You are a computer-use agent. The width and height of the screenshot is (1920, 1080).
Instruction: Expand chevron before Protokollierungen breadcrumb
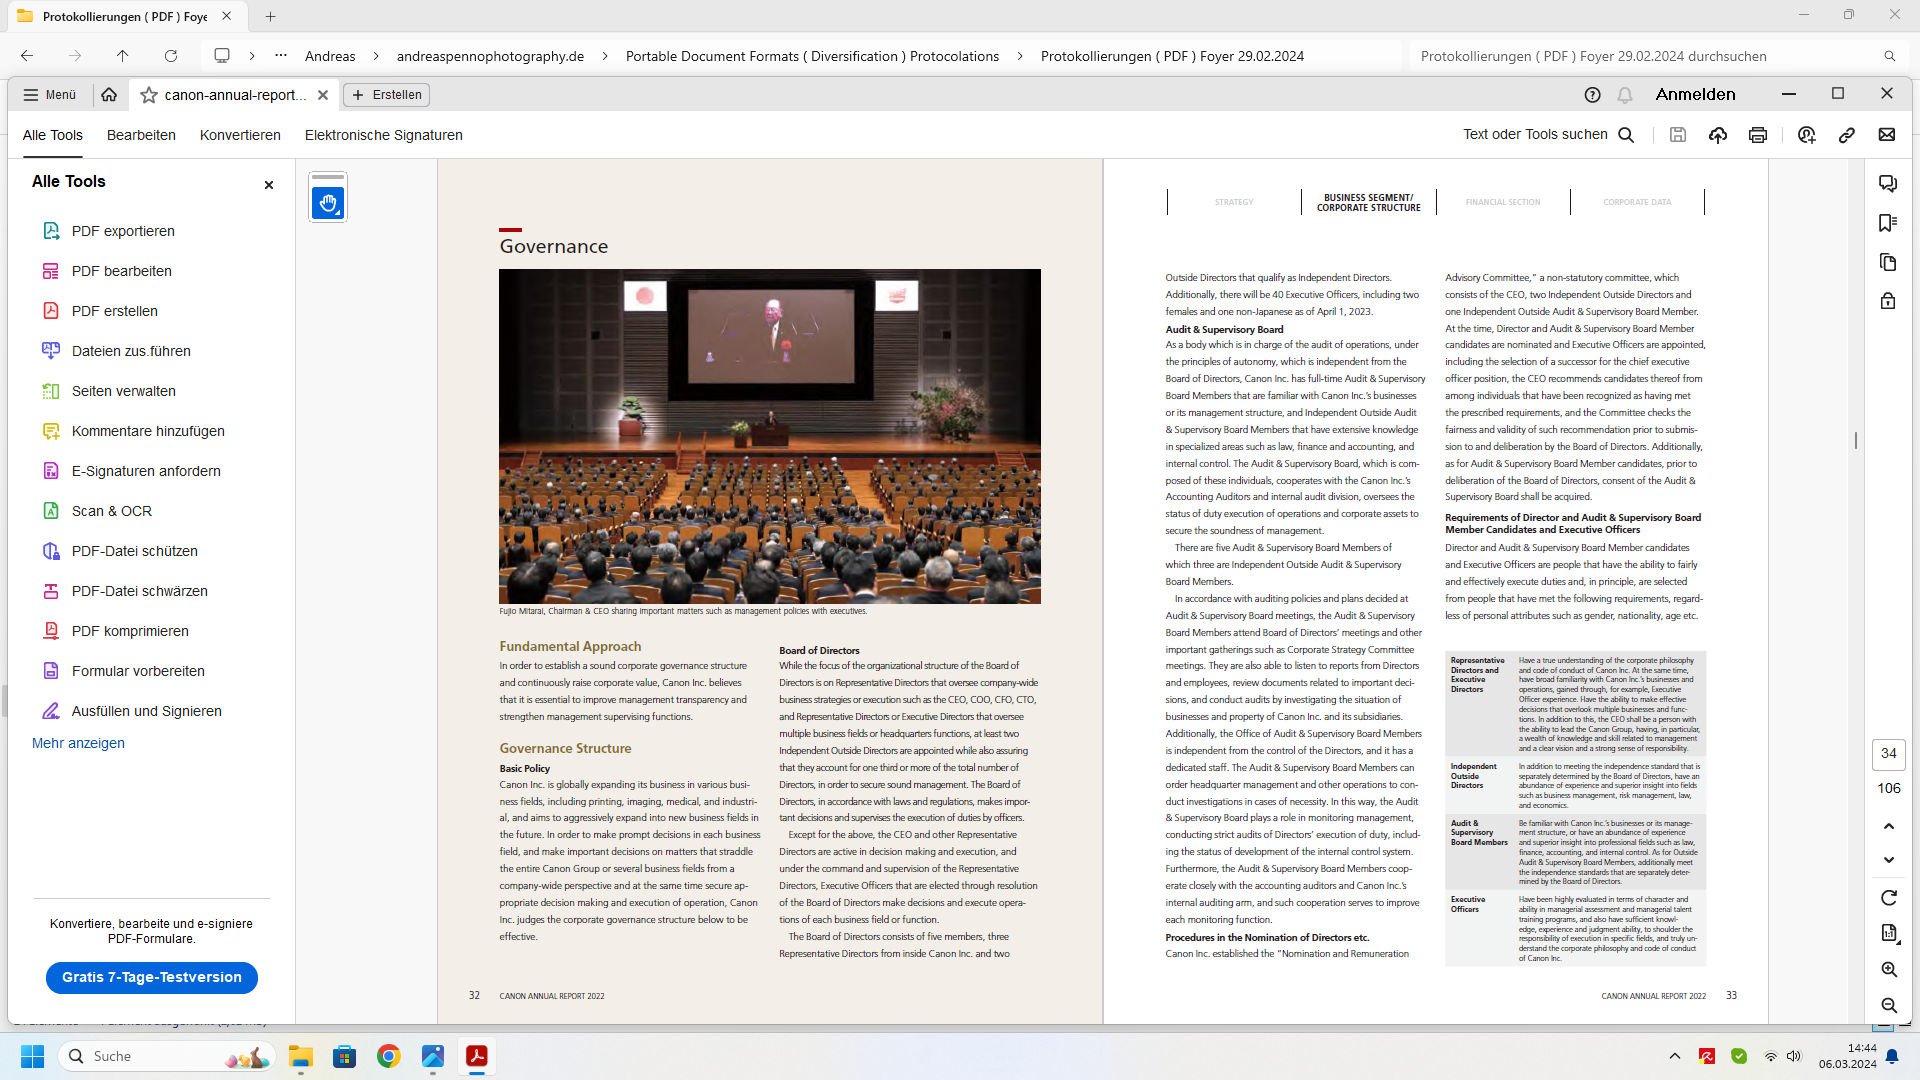coord(1020,56)
